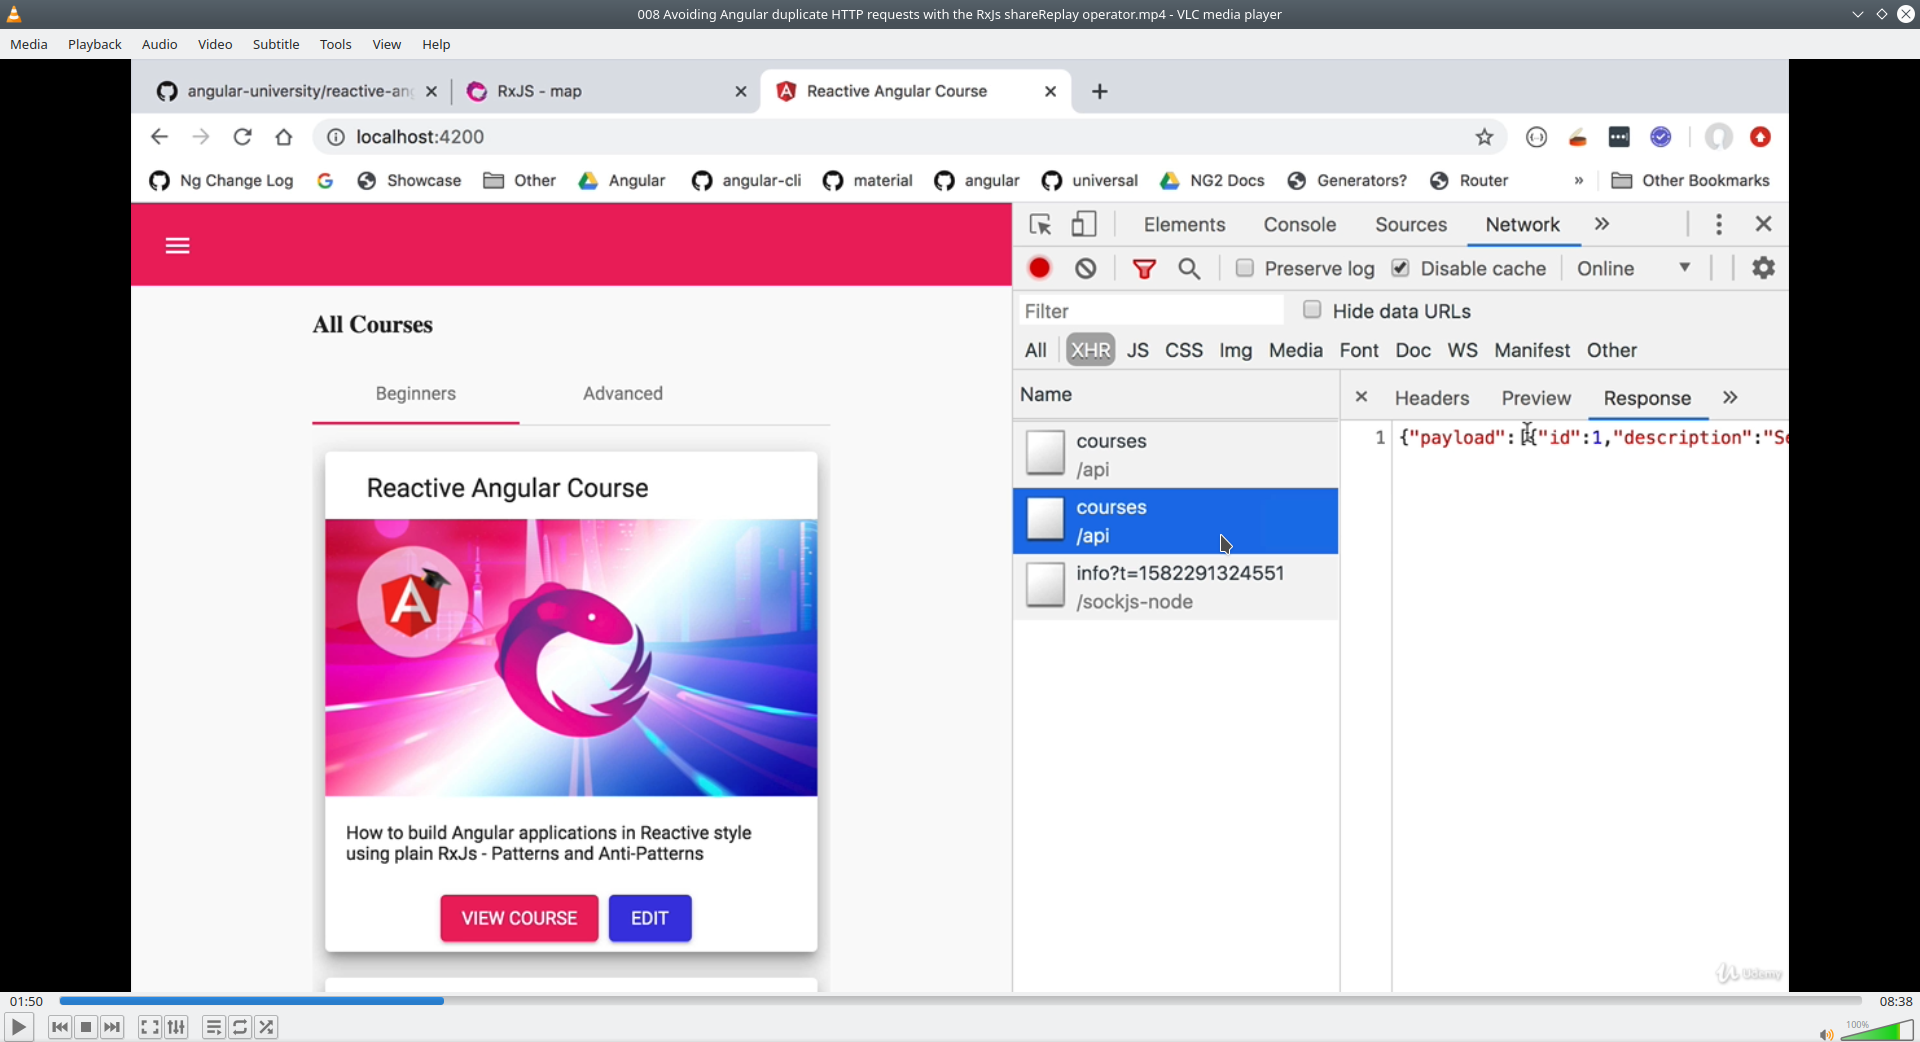Open the View menu in VLC
Viewport: 1920px width, 1042px height.
pos(387,44)
